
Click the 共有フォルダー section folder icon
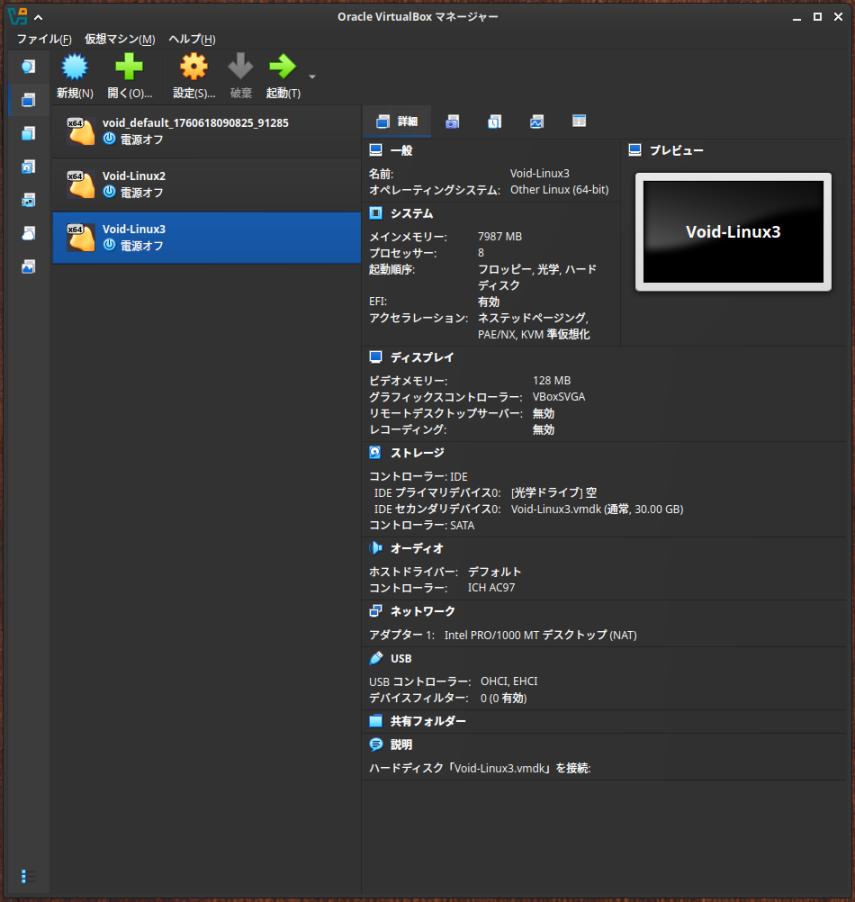coord(376,721)
